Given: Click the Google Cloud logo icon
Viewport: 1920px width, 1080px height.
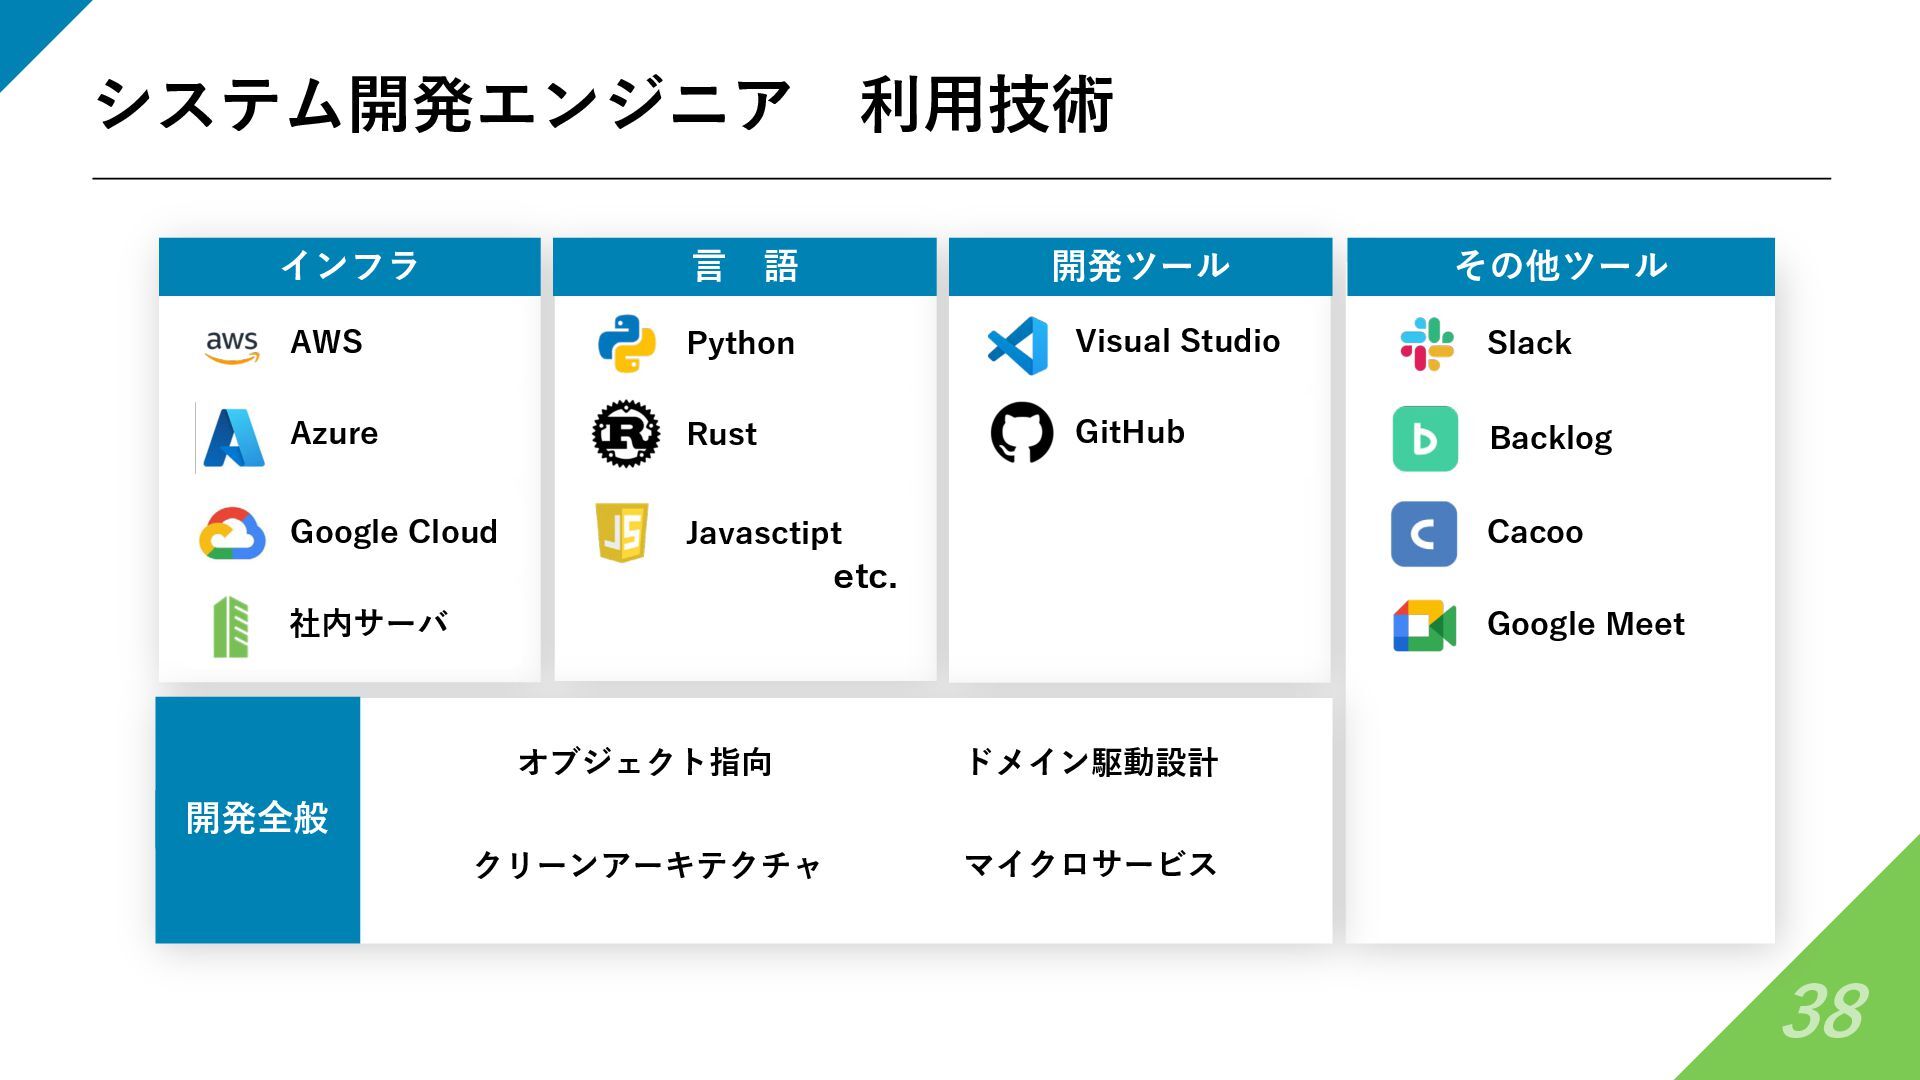Looking at the screenshot, I should pyautogui.click(x=232, y=533).
